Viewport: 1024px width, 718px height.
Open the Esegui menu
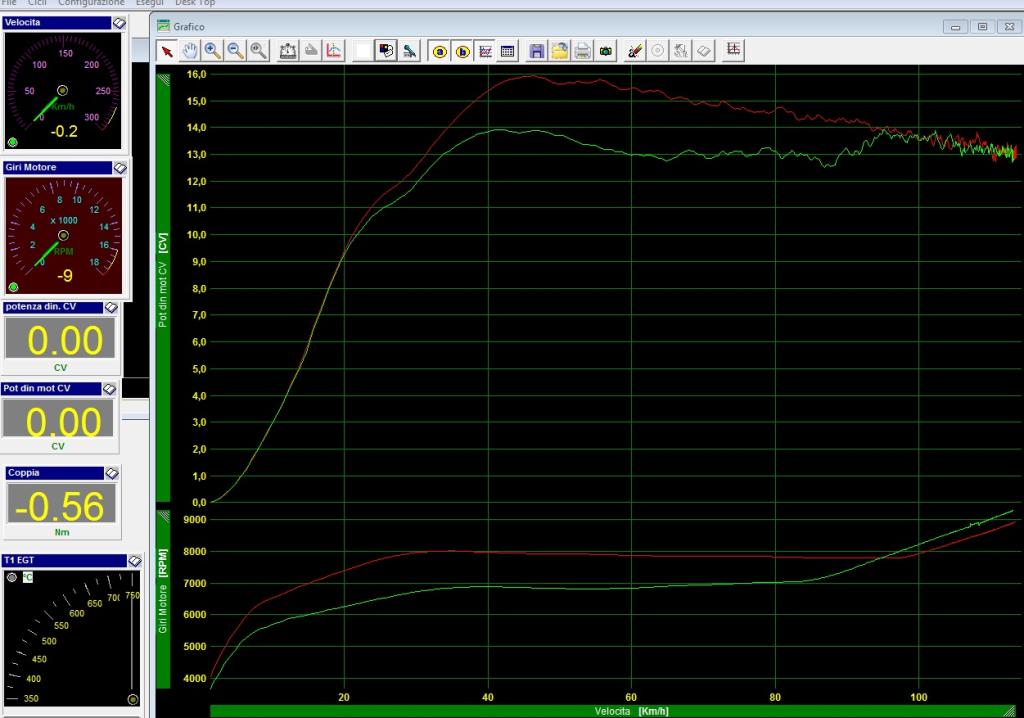[150, 3]
